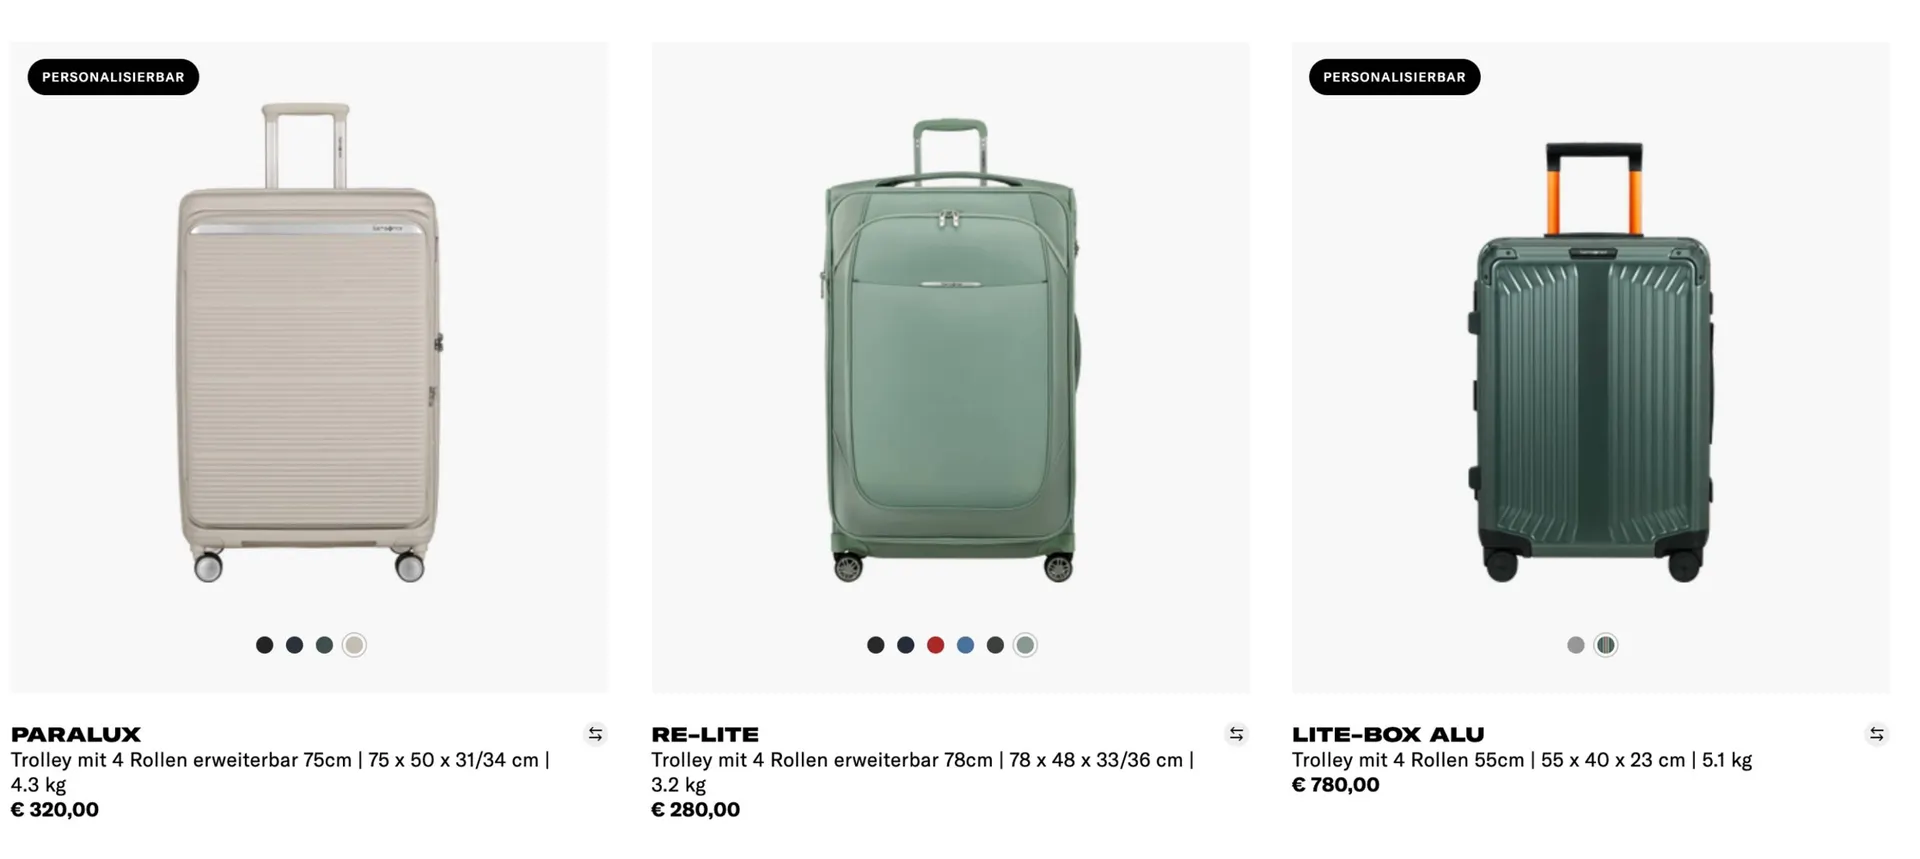
Task: Open the Re-Lite 78cm trolley description
Action: pyautogui.click(x=922, y=761)
